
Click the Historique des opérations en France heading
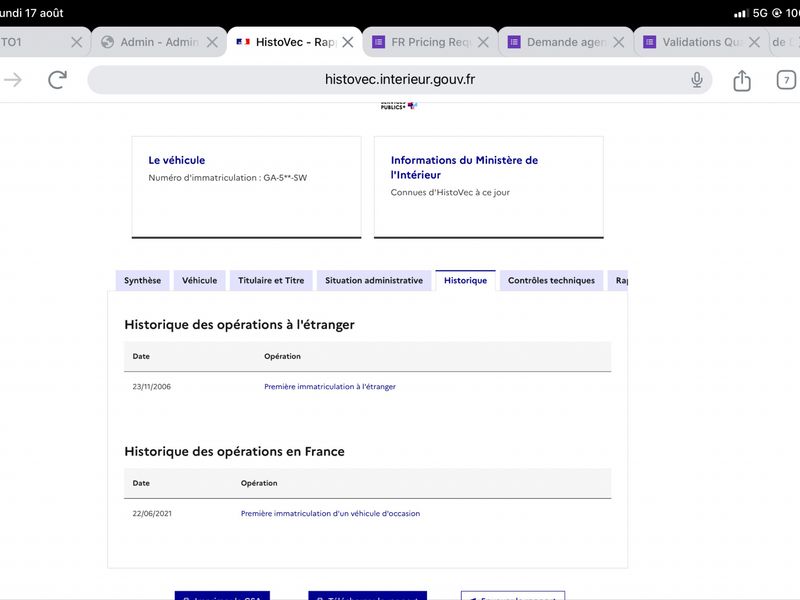(x=234, y=452)
